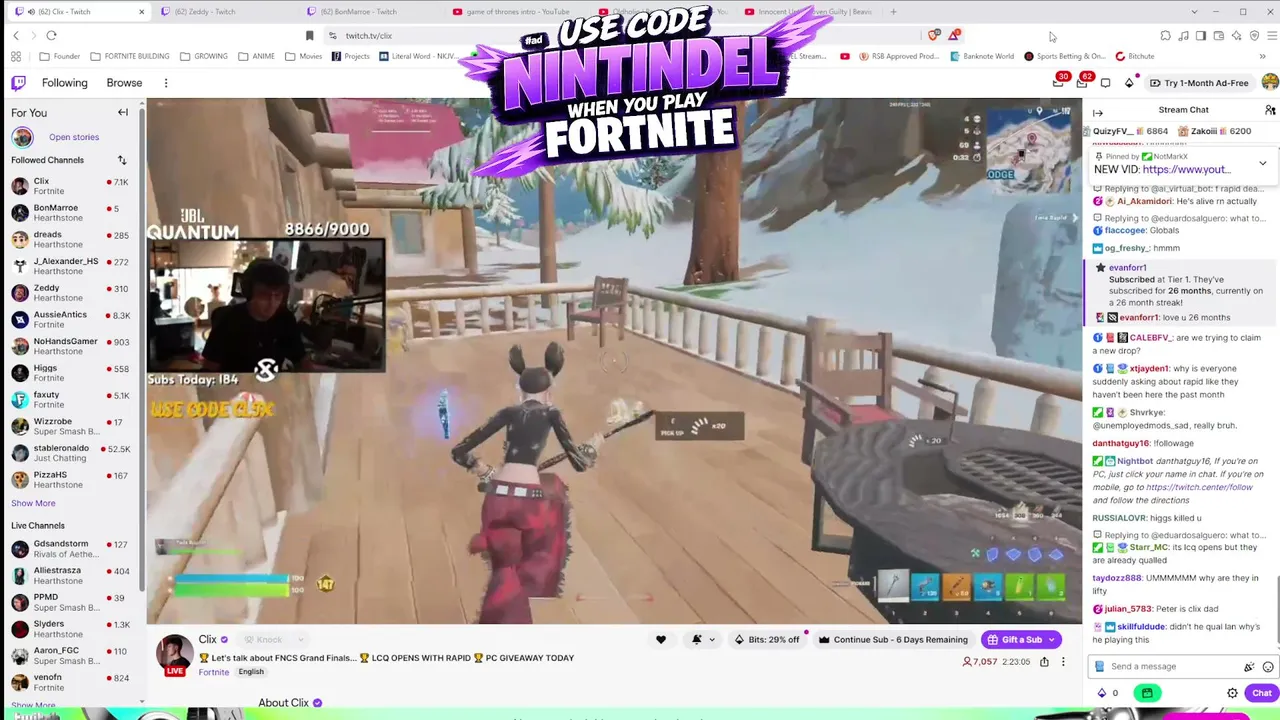
Task: Open Twitch notifications inbox with 62 badge
Action: coord(1082,82)
